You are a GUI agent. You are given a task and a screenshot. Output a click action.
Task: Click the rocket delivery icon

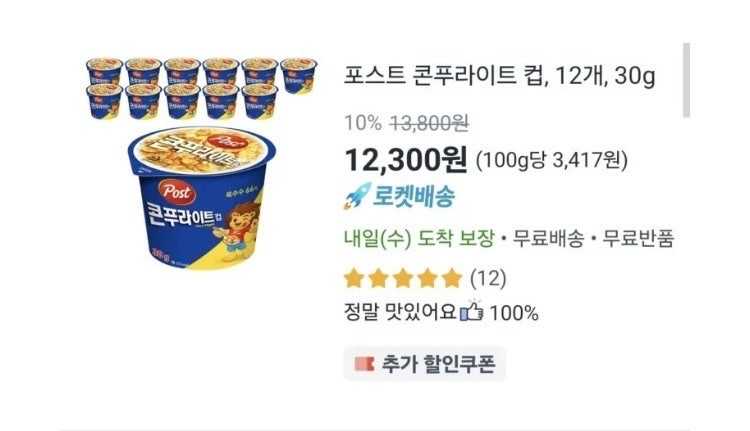click(357, 196)
